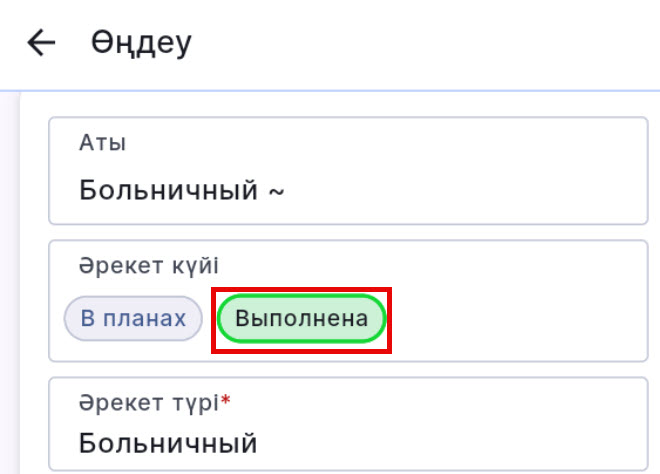Click the tilde after "Больничный" in name
Viewport: 660px width, 474px height.
pos(276,190)
